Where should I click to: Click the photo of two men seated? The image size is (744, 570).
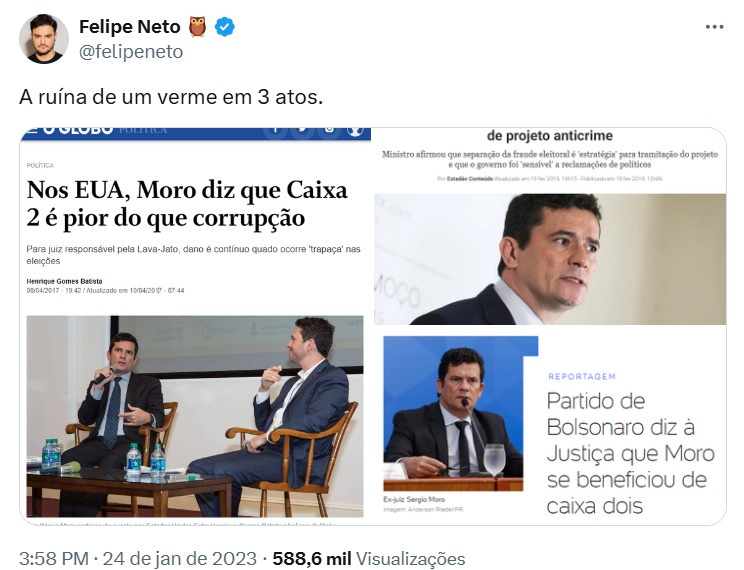[x=195, y=416]
